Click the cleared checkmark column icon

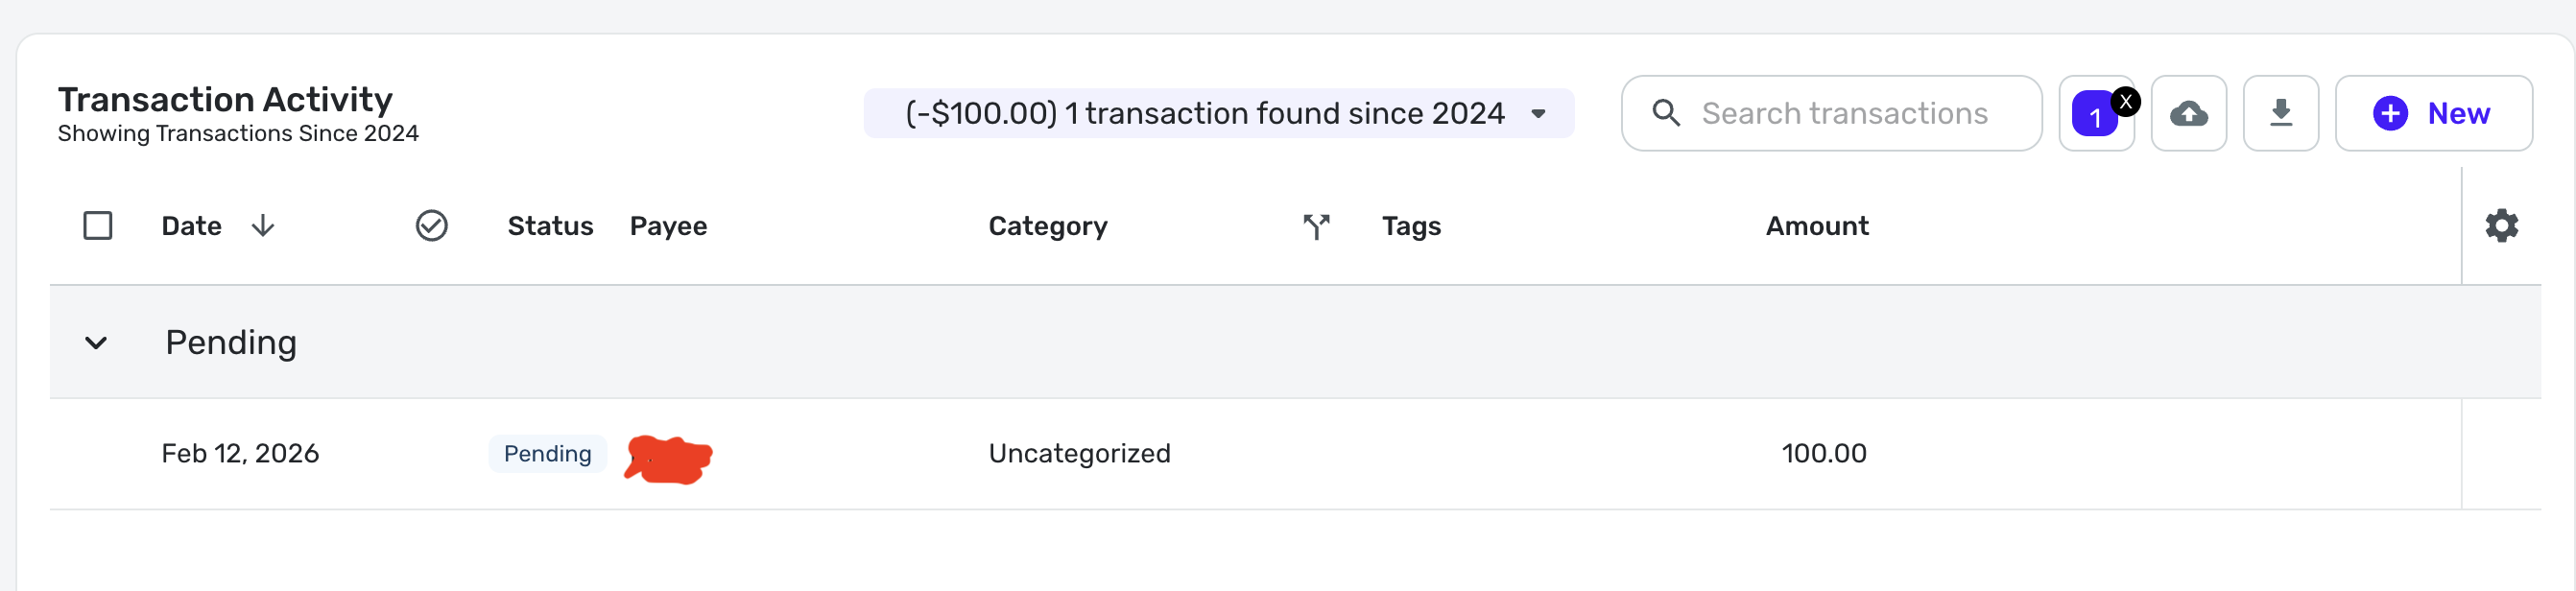pyautogui.click(x=431, y=226)
